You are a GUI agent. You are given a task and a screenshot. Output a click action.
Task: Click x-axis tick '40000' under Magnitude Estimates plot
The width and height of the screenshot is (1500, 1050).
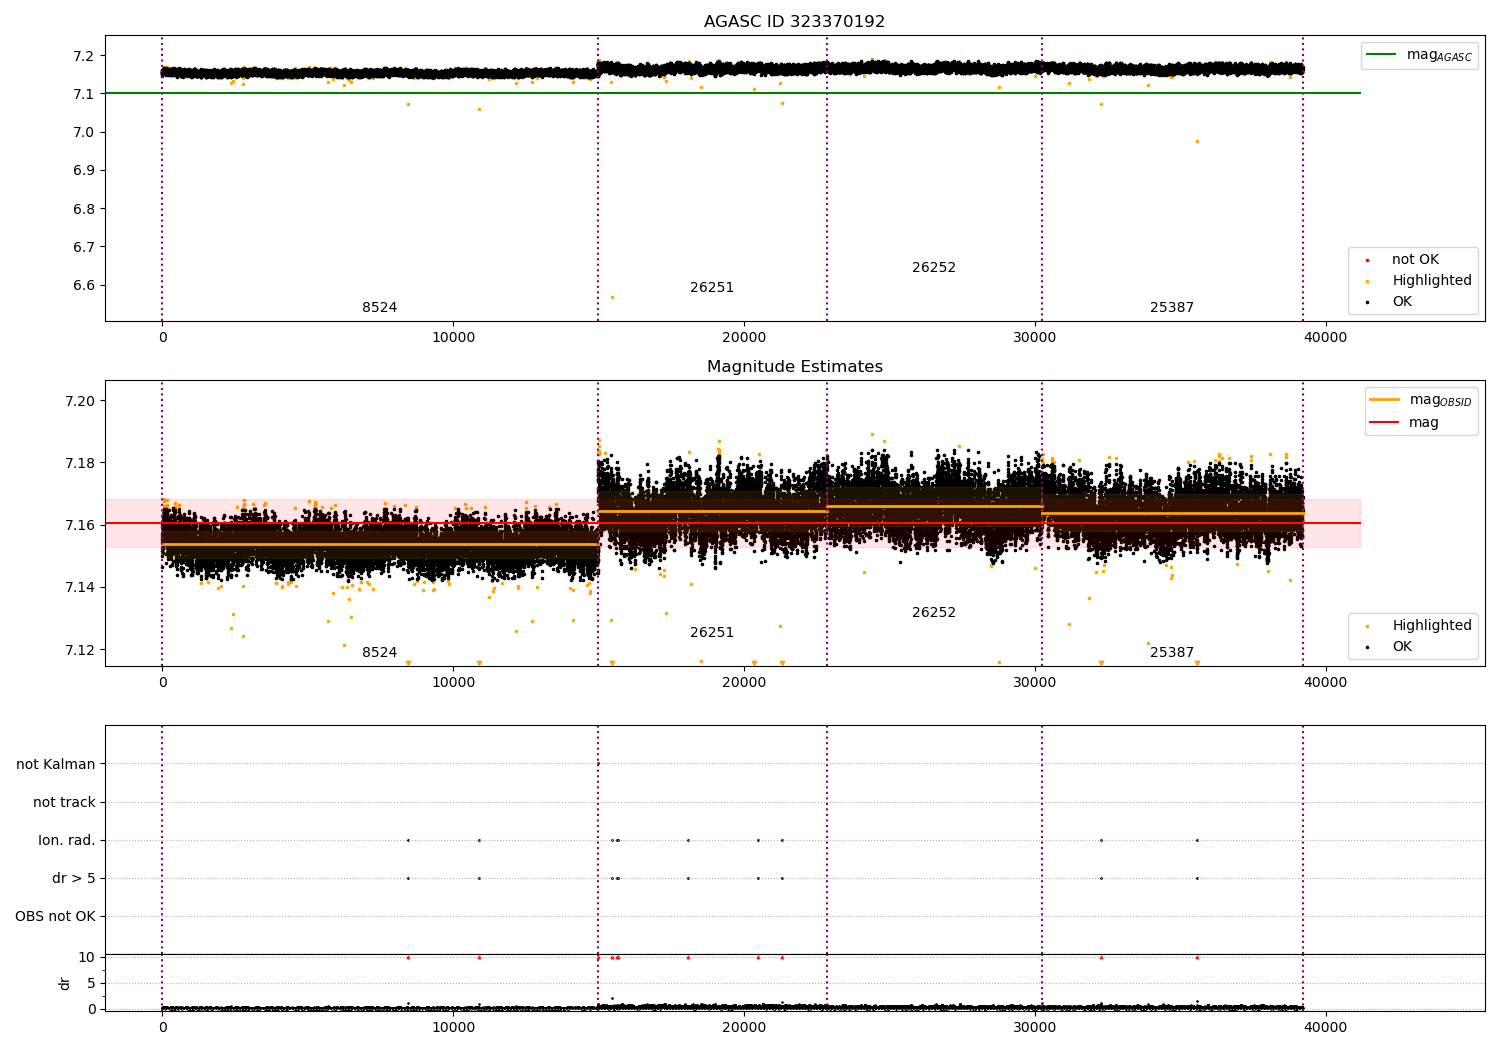coord(1326,683)
